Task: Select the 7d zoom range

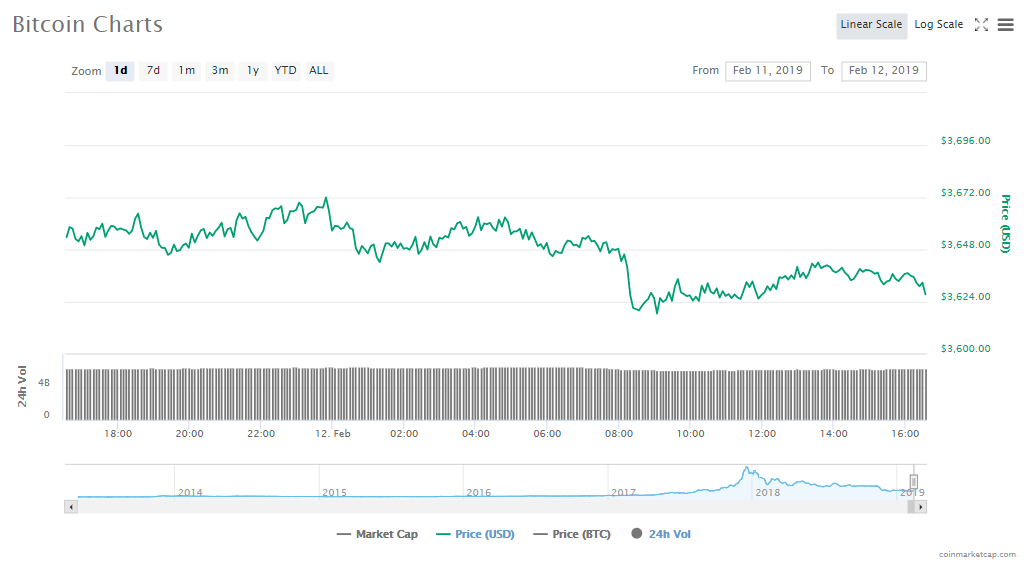Action: click(153, 71)
